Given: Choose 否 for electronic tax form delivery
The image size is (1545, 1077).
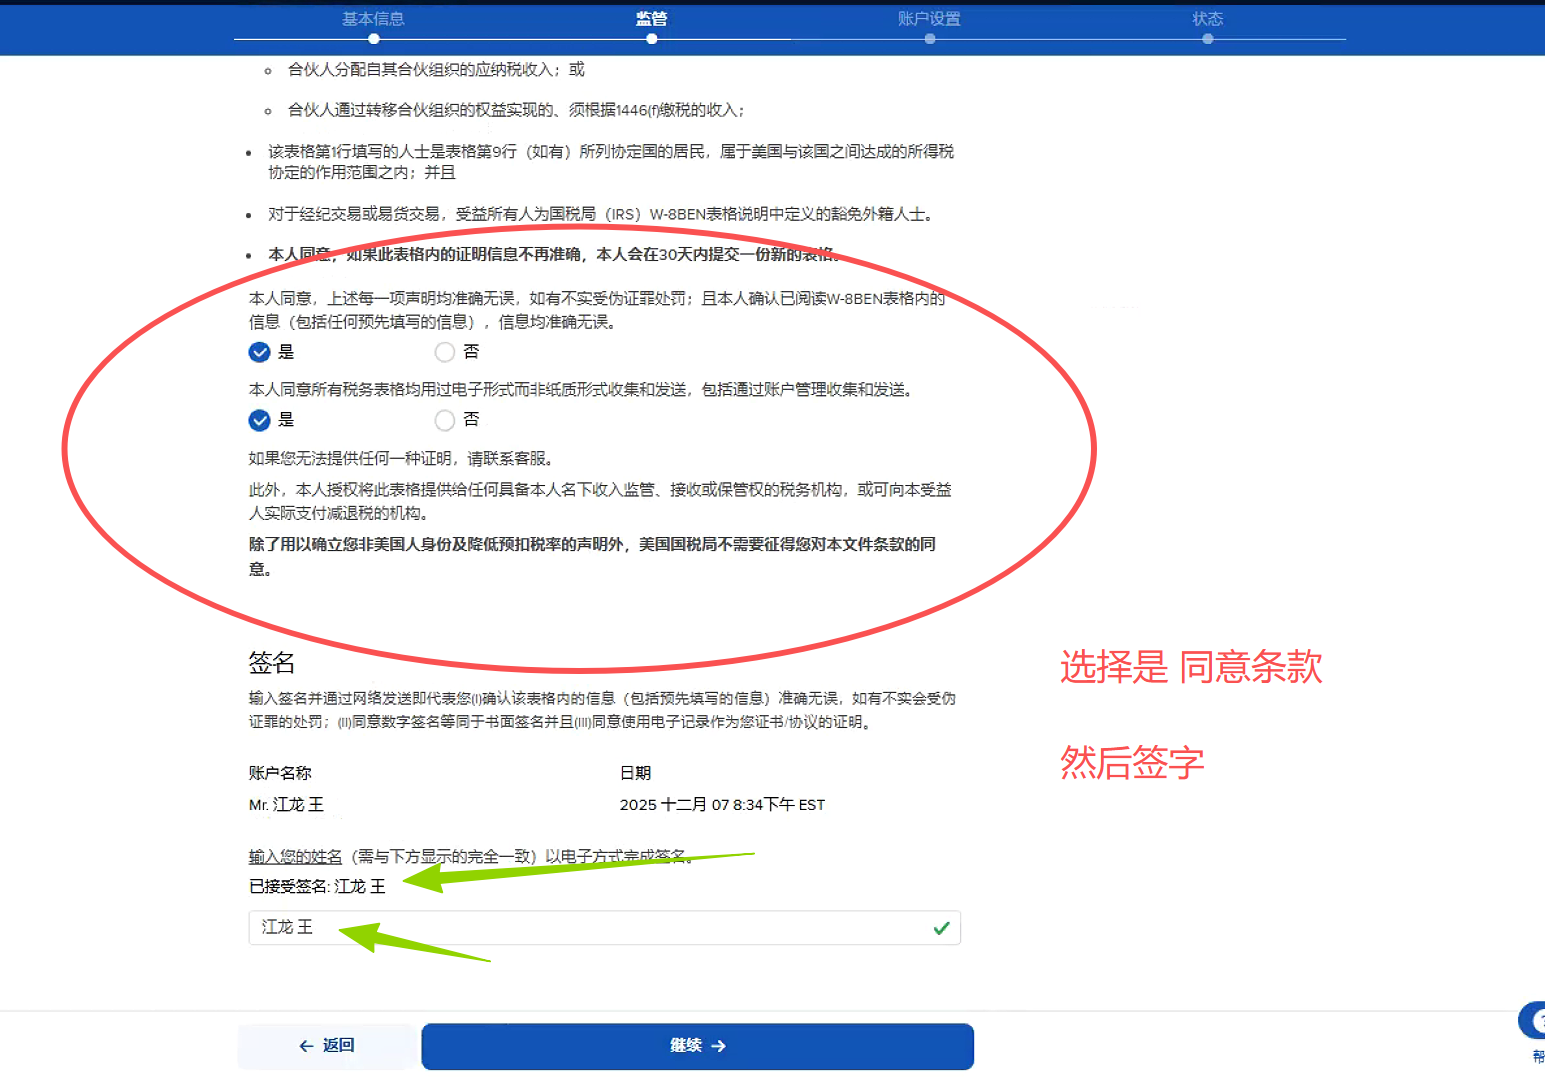Looking at the screenshot, I should pyautogui.click(x=445, y=420).
